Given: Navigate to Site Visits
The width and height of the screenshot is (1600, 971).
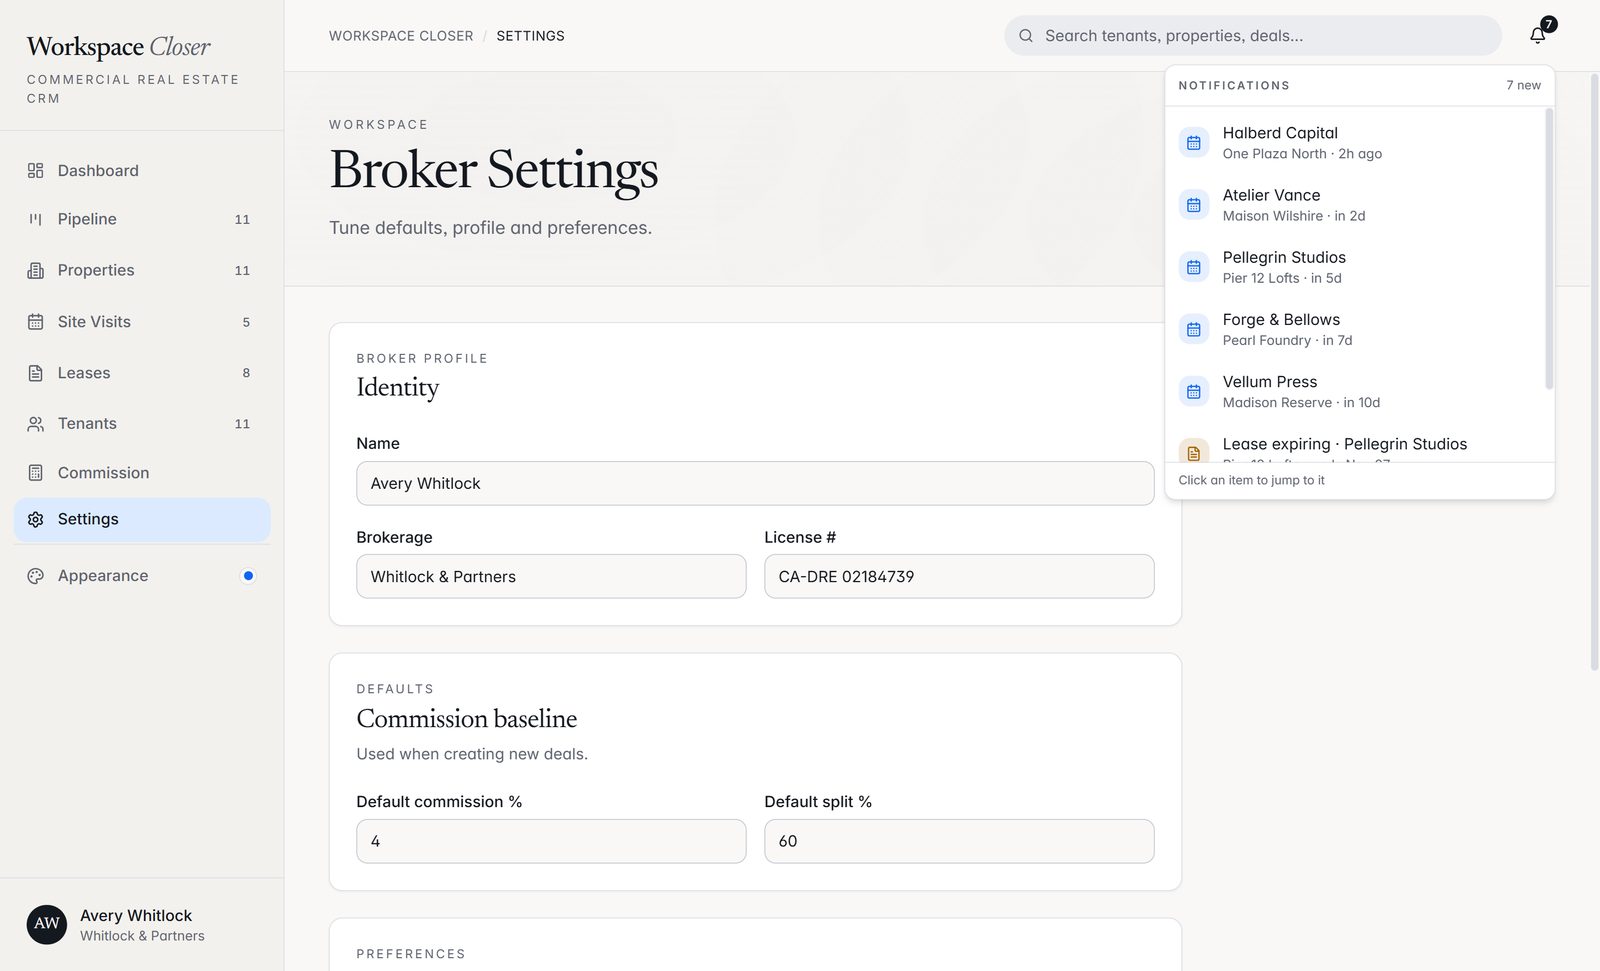Looking at the screenshot, I should point(142,322).
